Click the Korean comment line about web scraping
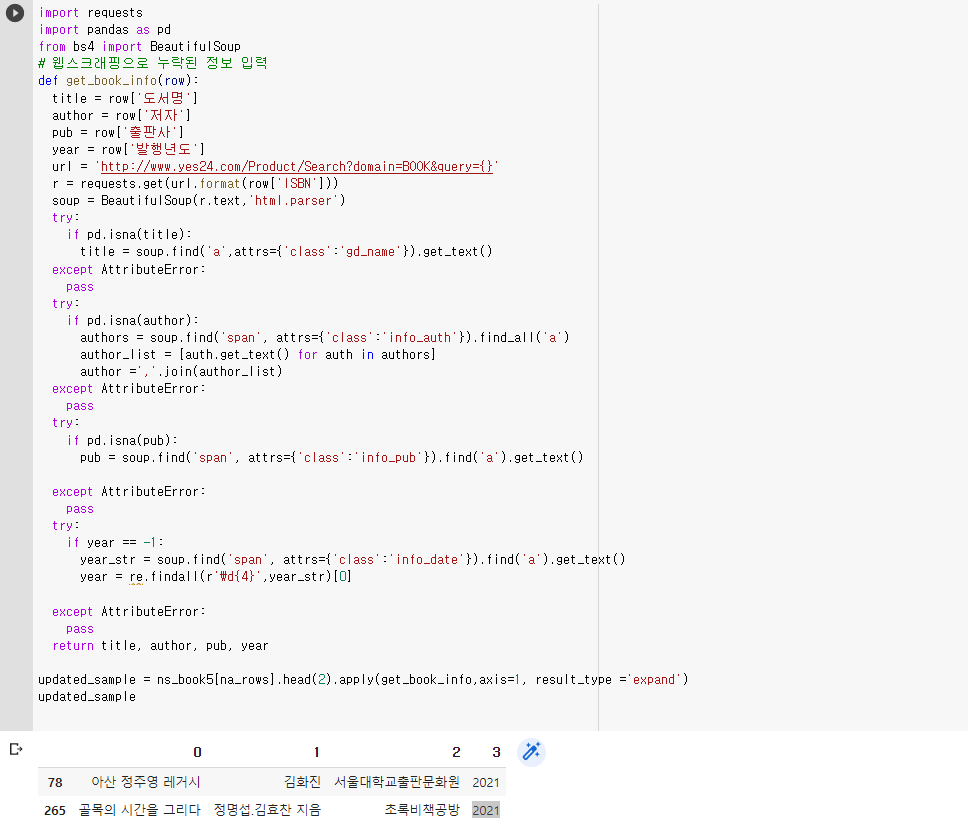This screenshot has height=830, width=968. [x=152, y=63]
